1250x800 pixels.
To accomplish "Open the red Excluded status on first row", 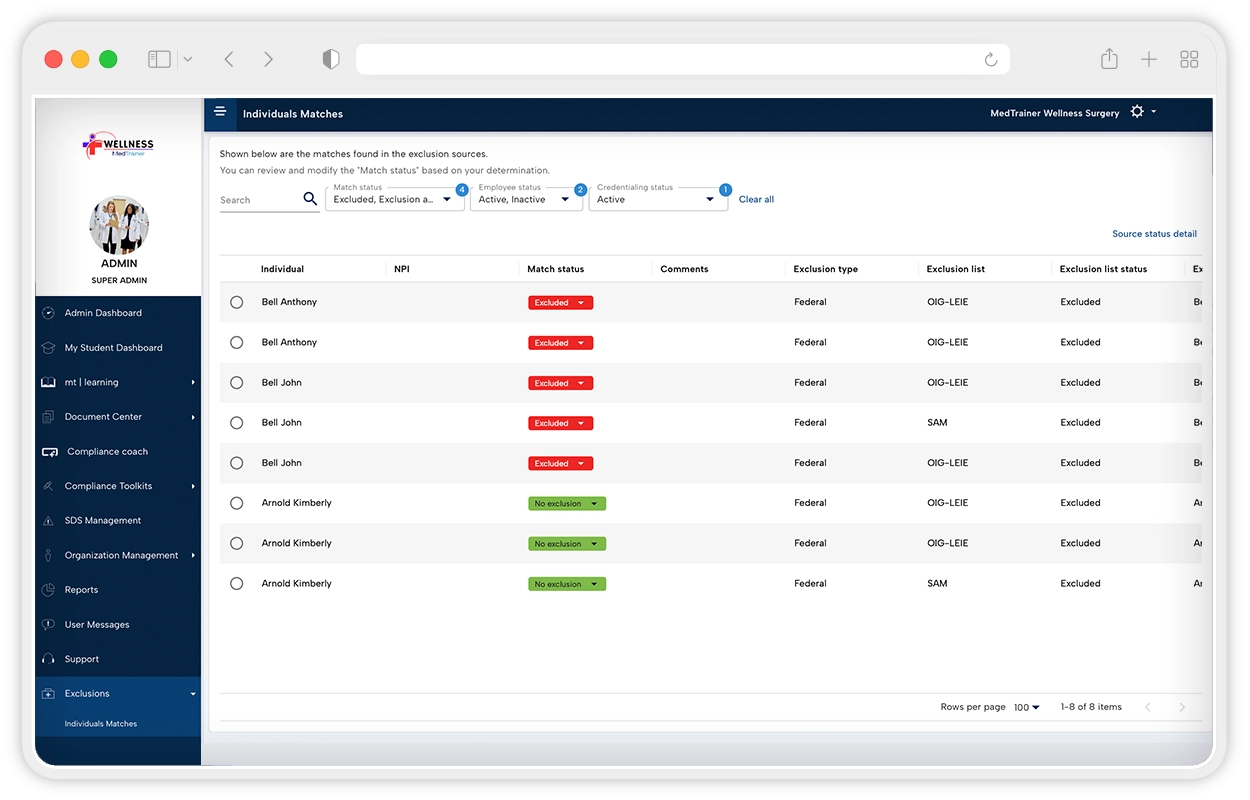I will (560, 303).
